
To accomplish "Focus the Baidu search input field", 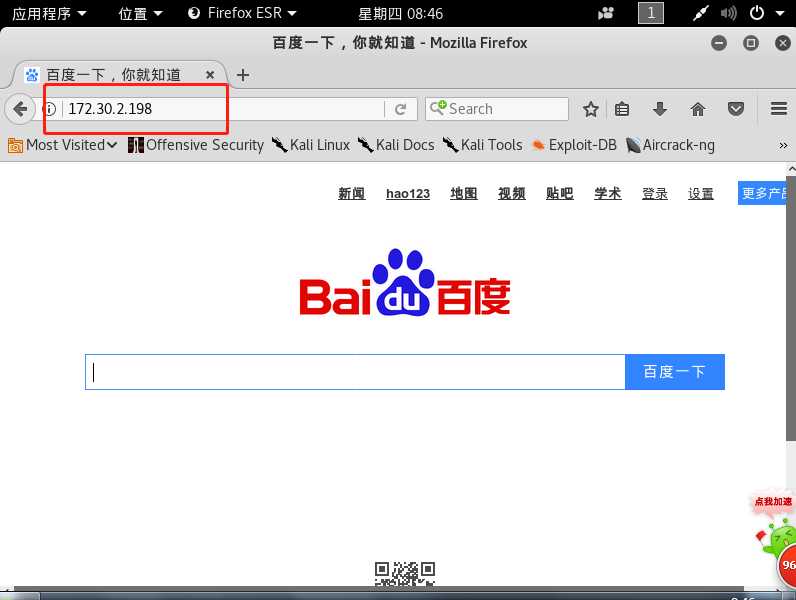I will (x=355, y=372).
